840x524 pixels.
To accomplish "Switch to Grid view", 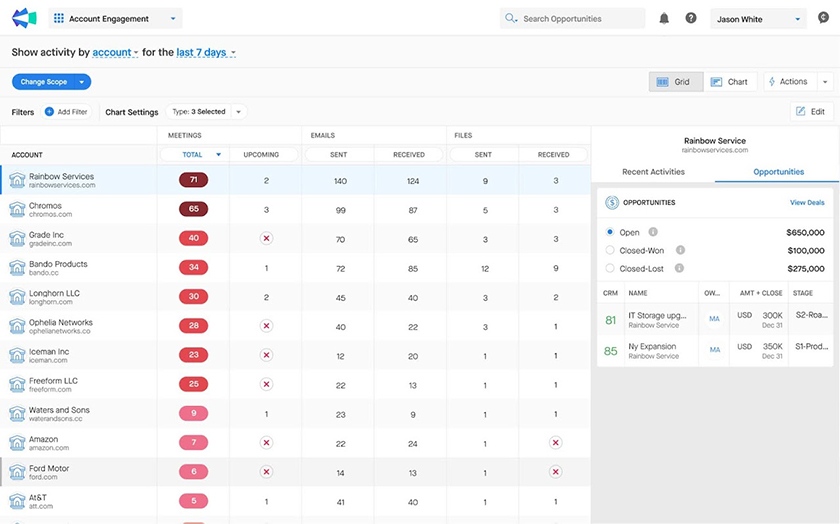I will [x=676, y=82].
